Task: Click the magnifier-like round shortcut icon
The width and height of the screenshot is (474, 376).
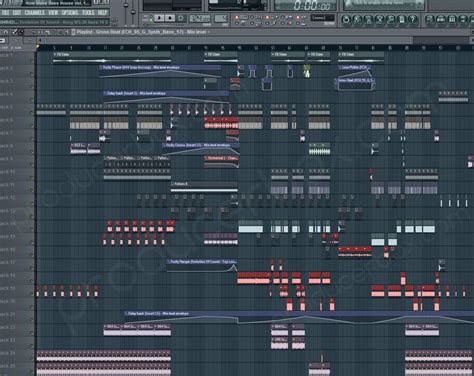Action: pyautogui.click(x=390, y=19)
